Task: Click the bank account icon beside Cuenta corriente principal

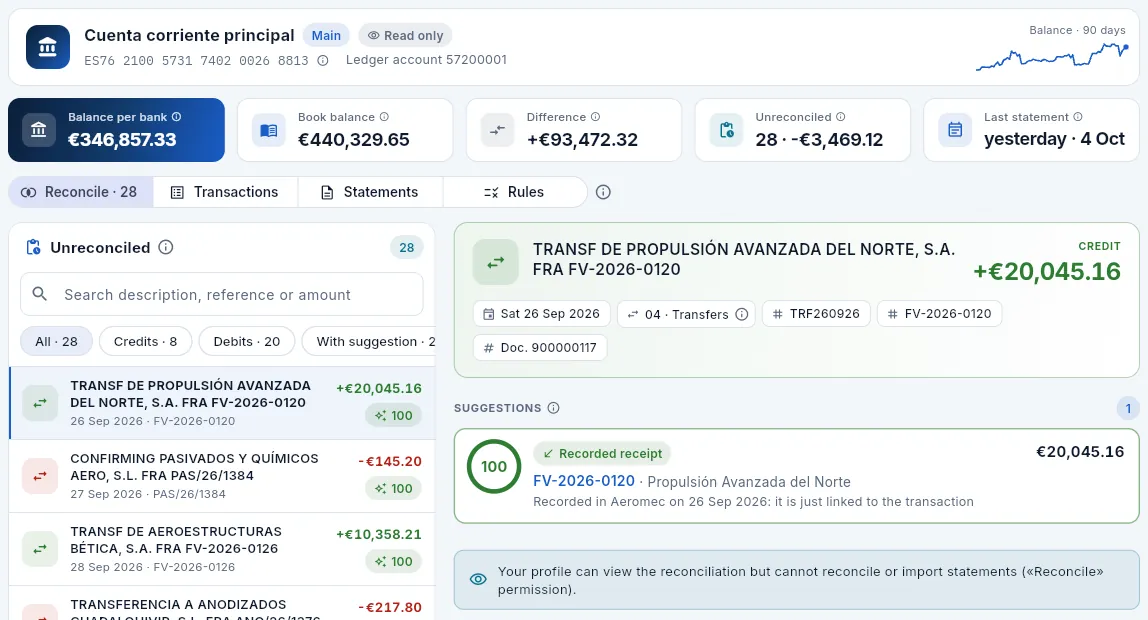Action: [x=48, y=47]
